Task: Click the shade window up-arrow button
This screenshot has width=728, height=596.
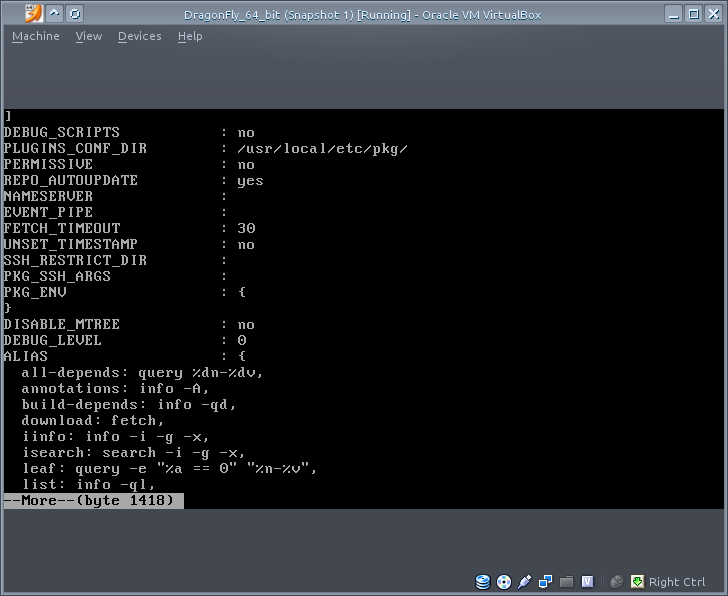Action: pyautogui.click(x=55, y=14)
